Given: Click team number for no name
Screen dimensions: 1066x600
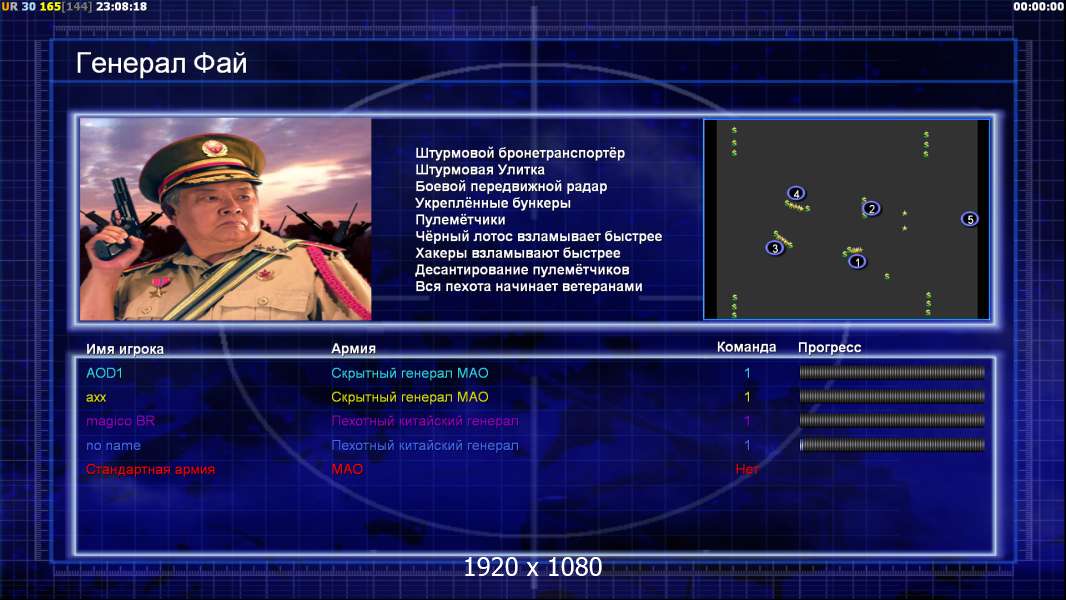Looking at the screenshot, I should [x=746, y=446].
